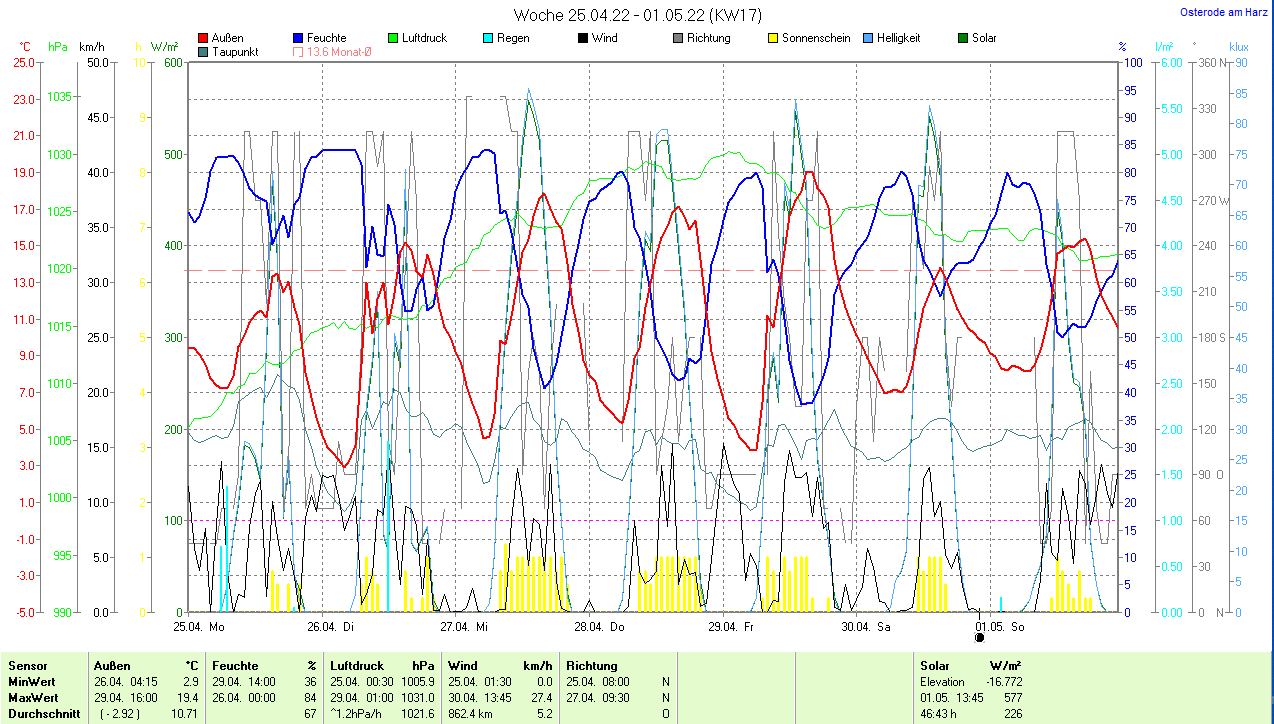Click the yellow Sonnenschein legend swatch

coord(773,39)
